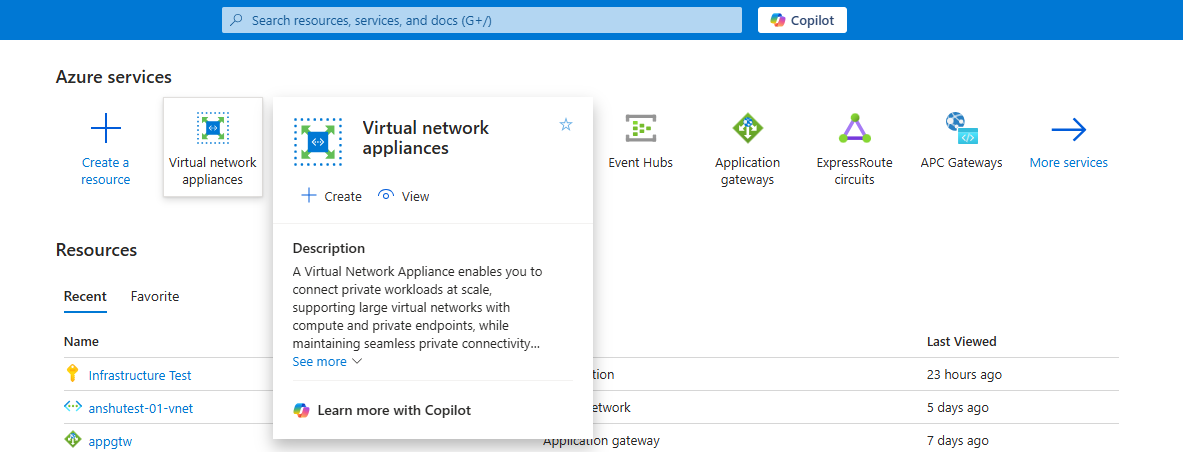Open the ExpressRoute circuits service icon
The image size is (1183, 452).
[855, 129]
